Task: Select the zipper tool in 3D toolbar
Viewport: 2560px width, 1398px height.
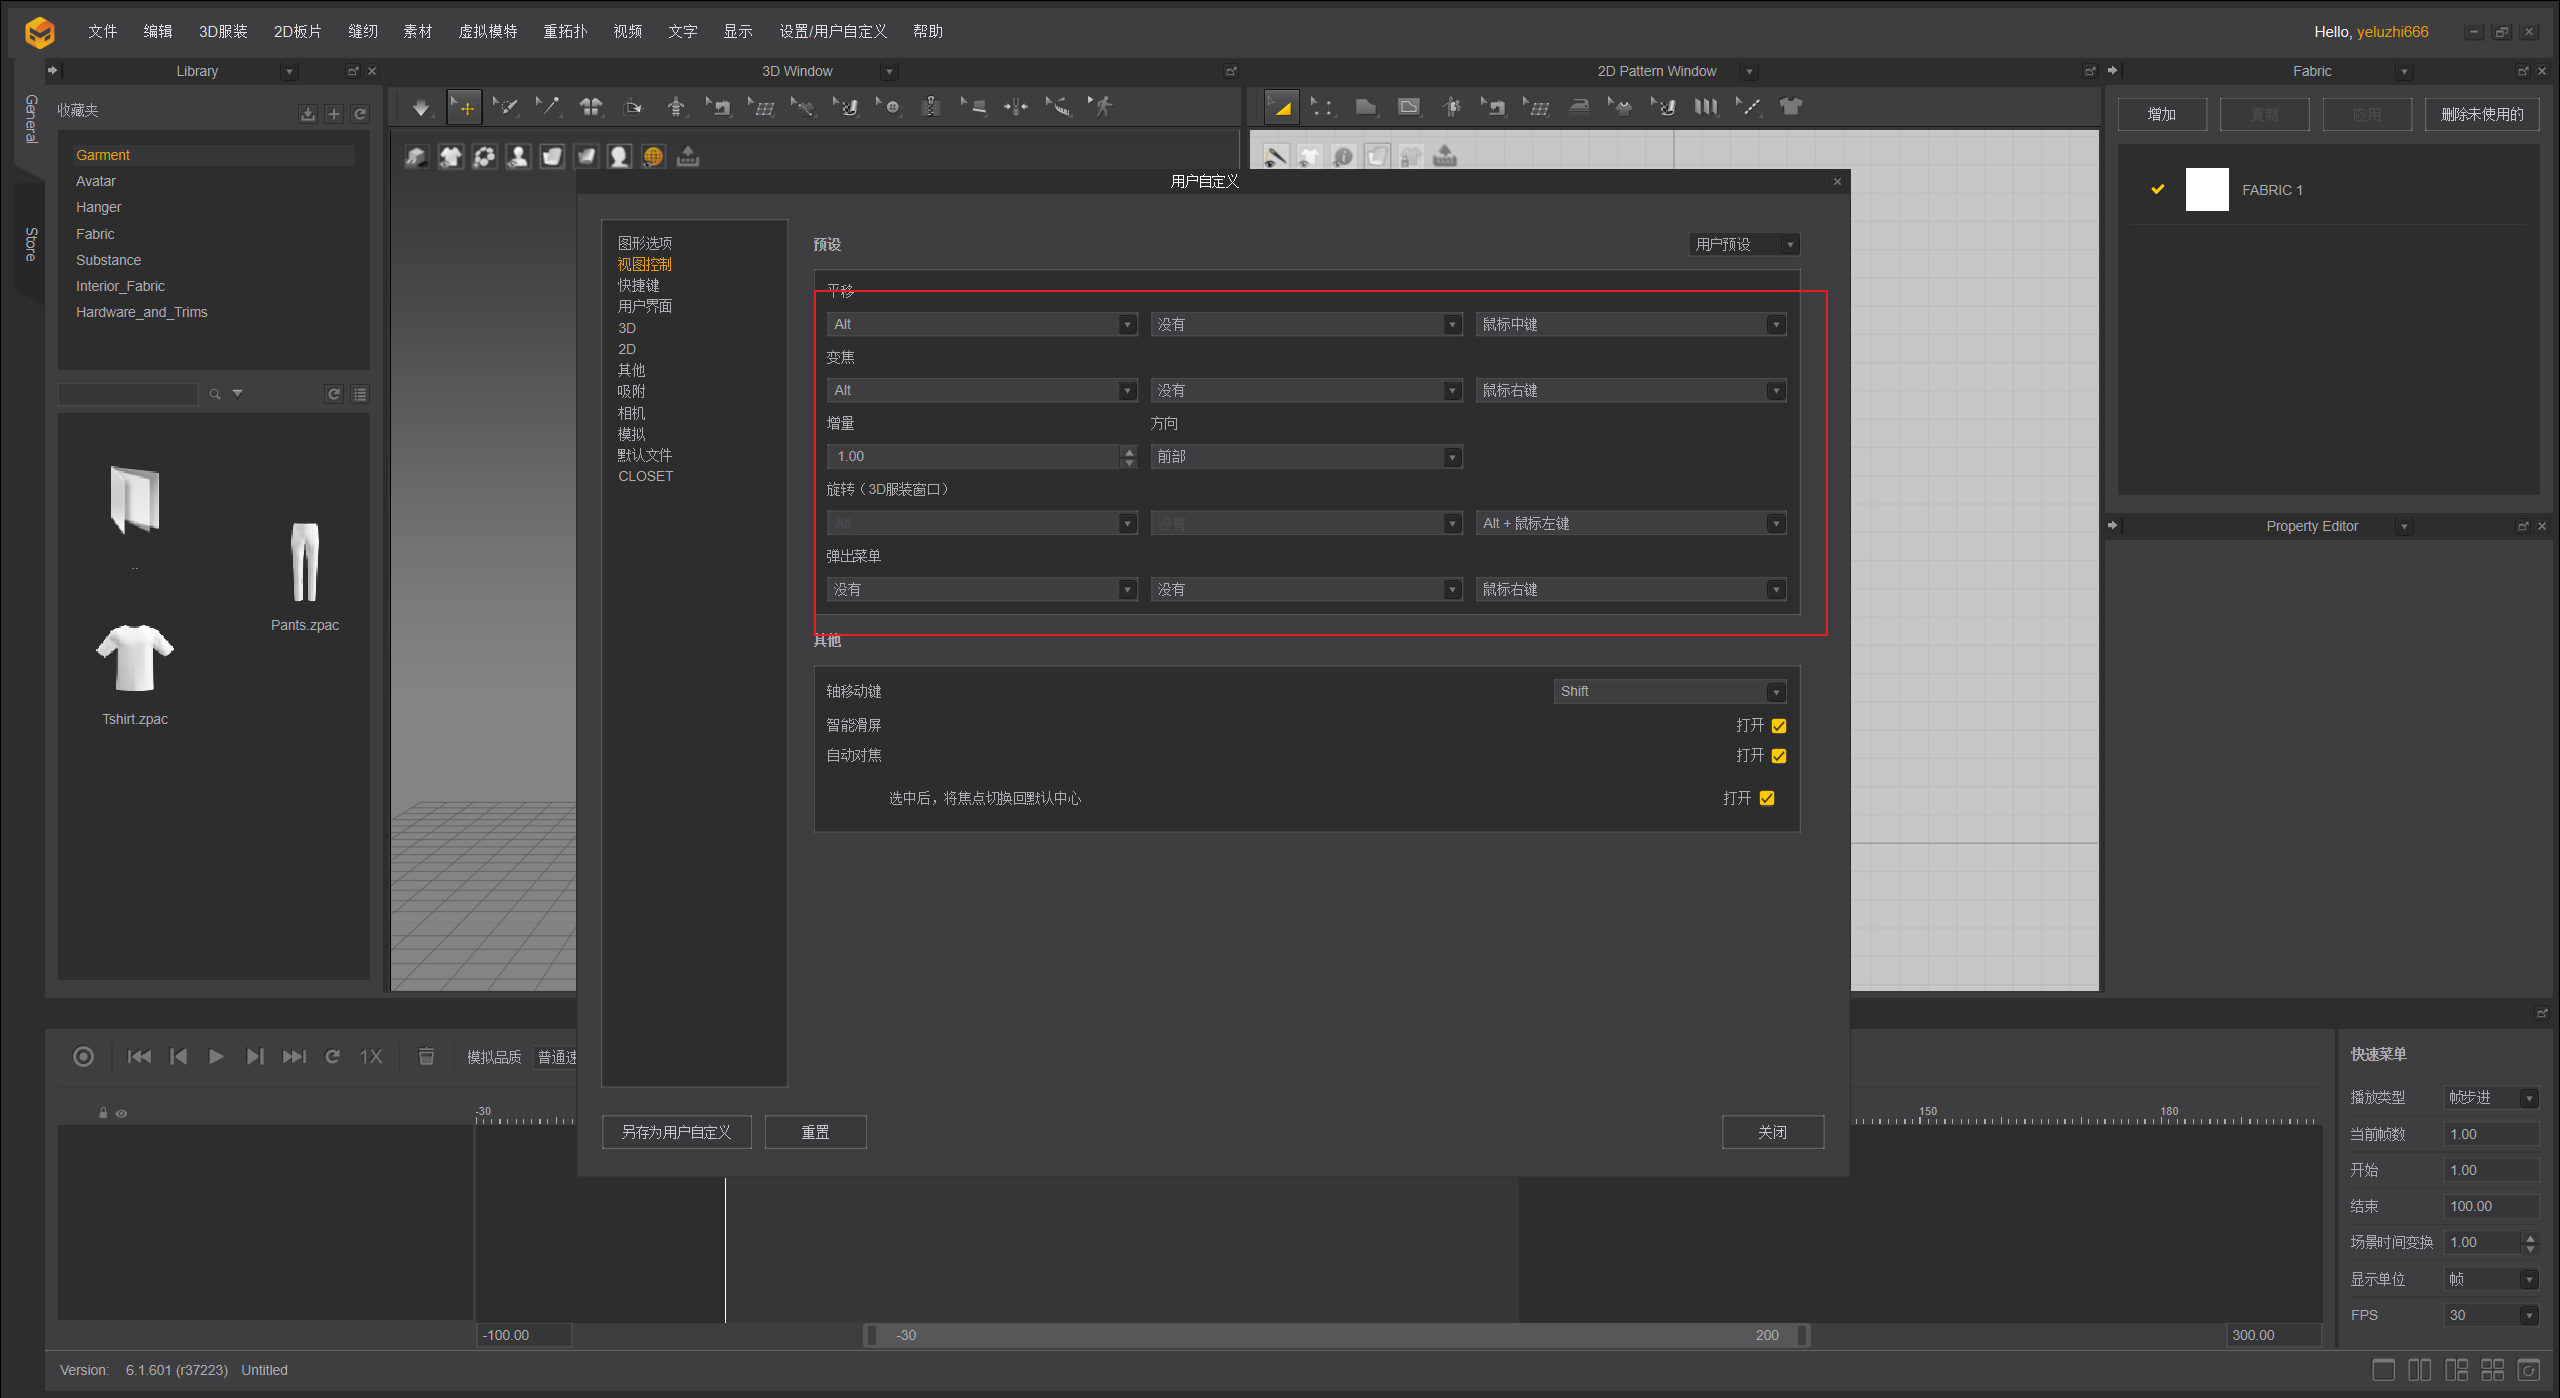Action: (931, 107)
